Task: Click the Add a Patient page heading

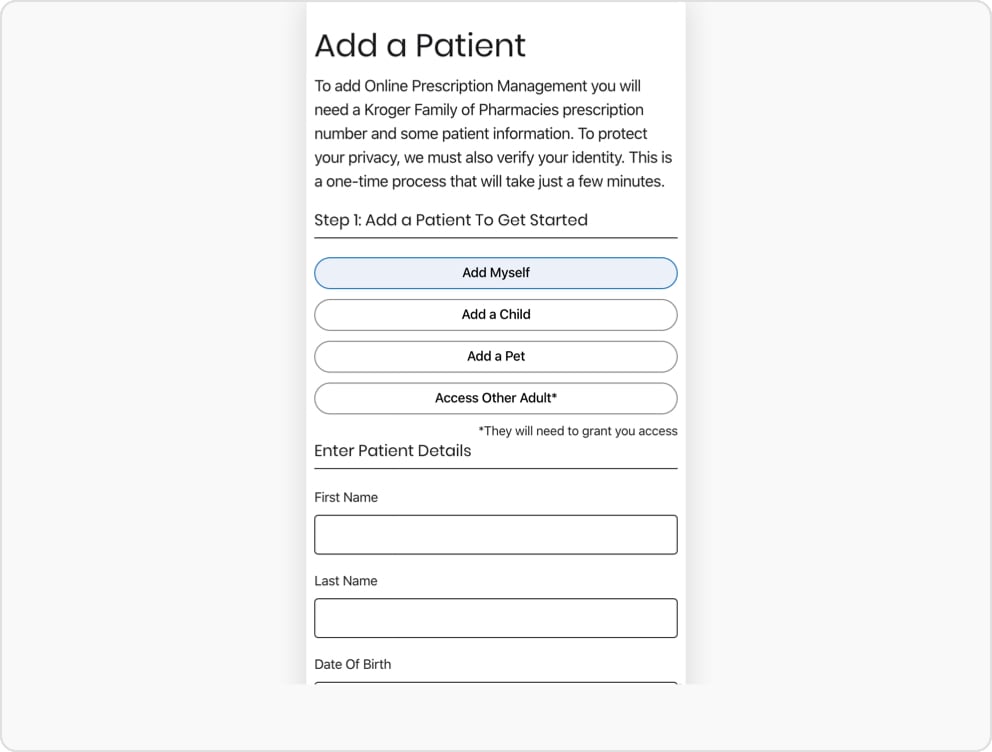Action: pyautogui.click(x=420, y=46)
